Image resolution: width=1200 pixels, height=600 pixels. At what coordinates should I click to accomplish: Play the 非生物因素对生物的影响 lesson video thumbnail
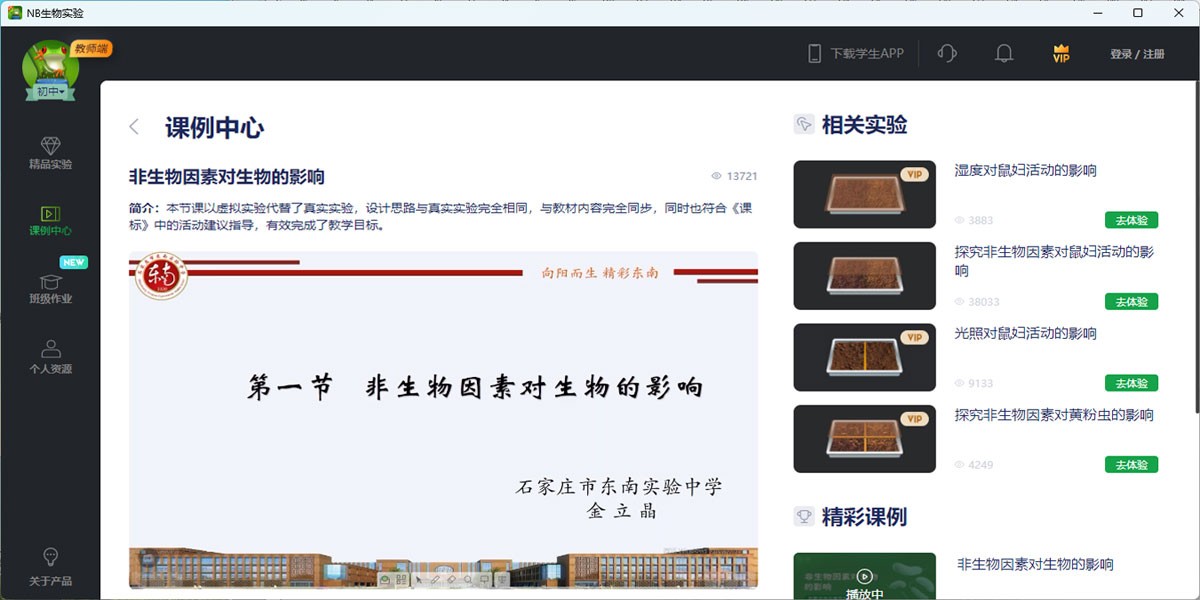(864, 576)
